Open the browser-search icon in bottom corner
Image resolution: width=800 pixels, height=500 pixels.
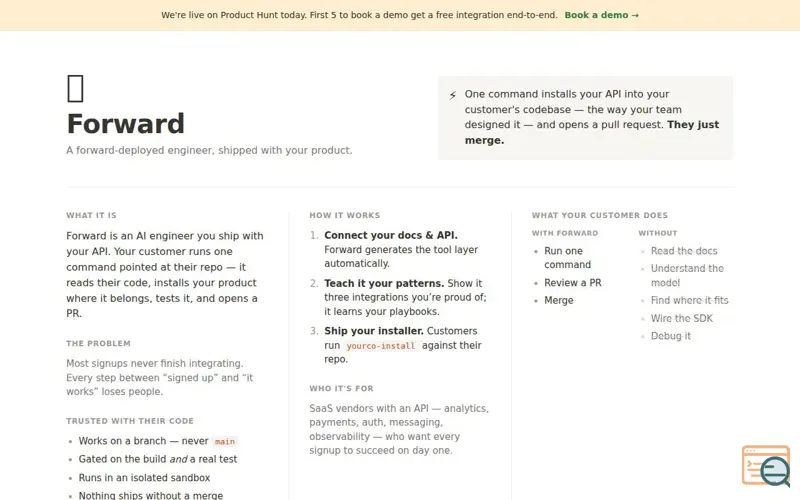pyautogui.click(x=766, y=465)
